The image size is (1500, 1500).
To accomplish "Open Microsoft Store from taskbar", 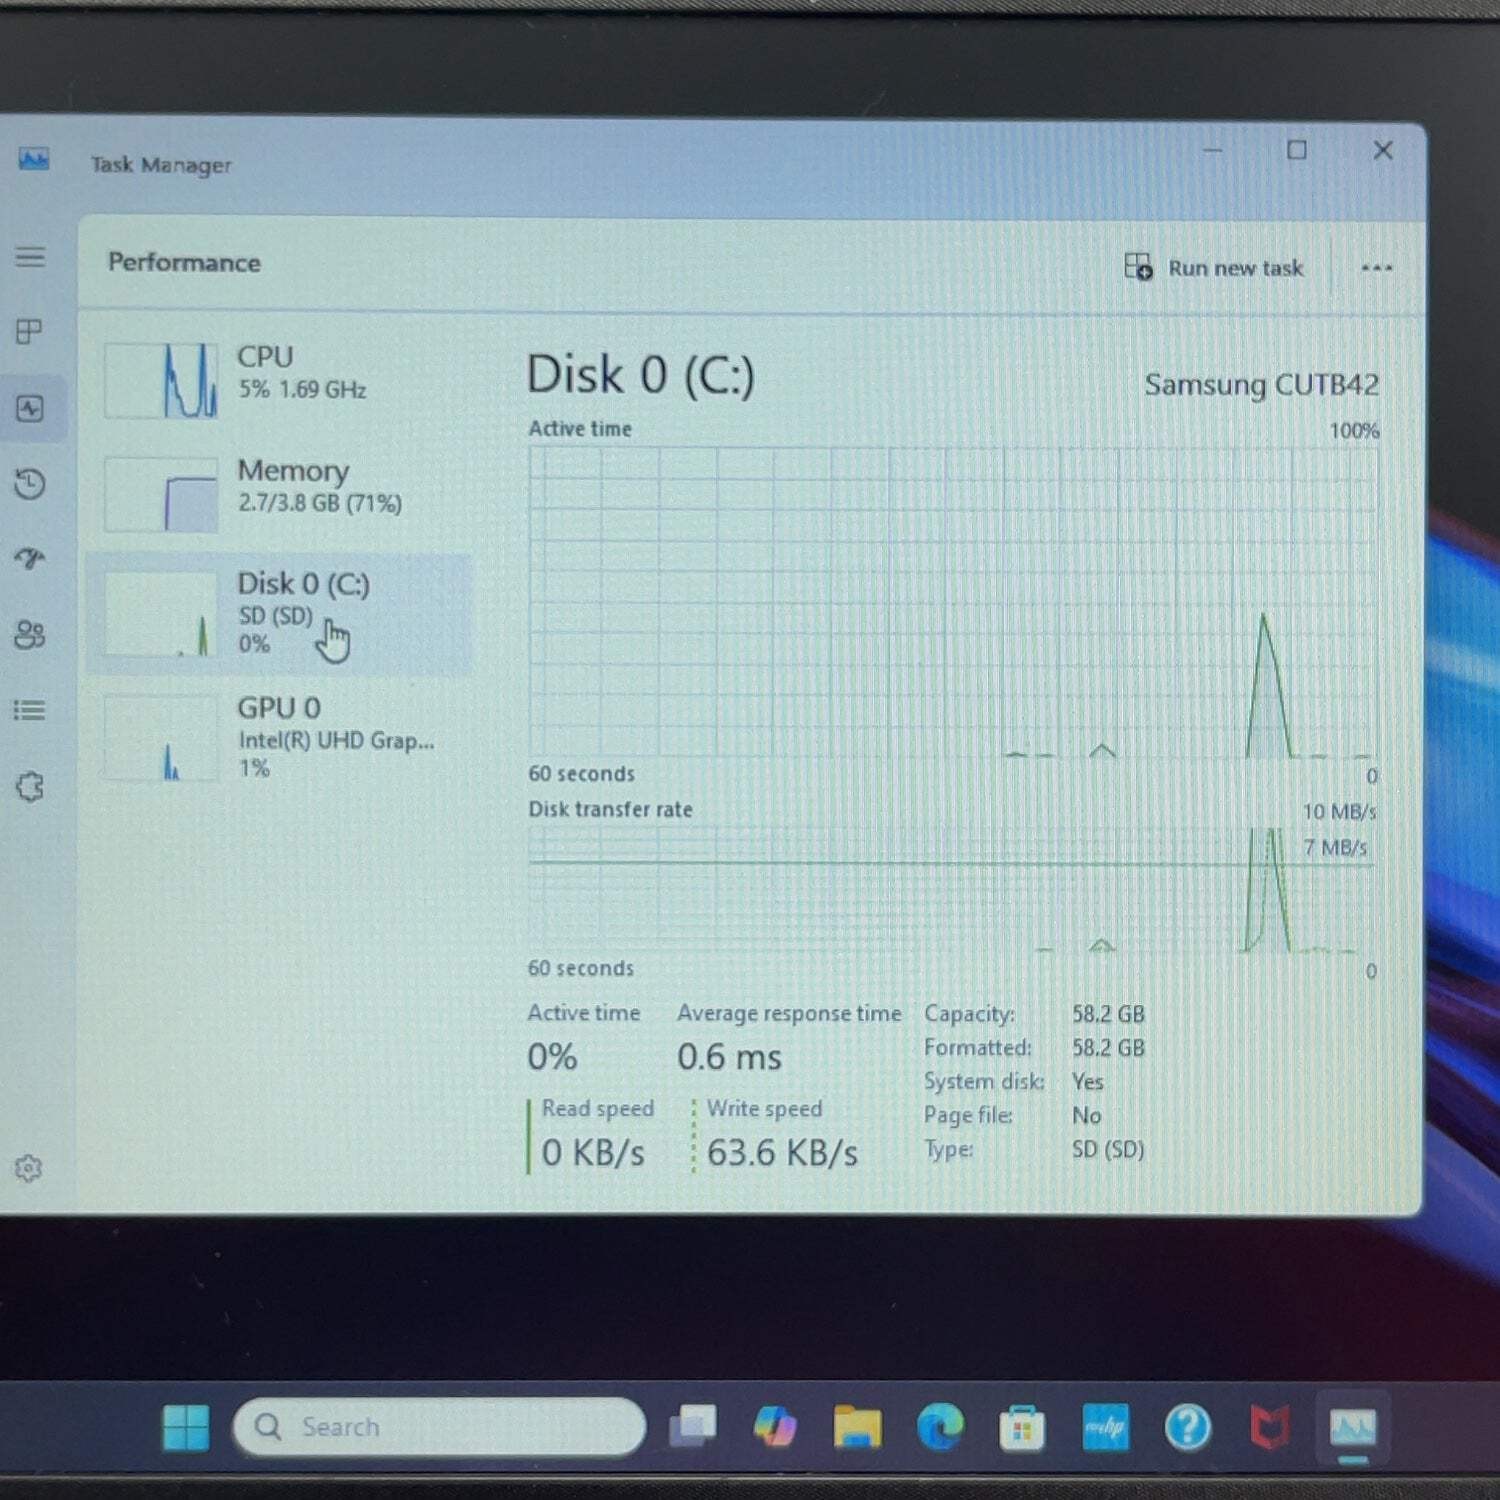I will pyautogui.click(x=1022, y=1427).
